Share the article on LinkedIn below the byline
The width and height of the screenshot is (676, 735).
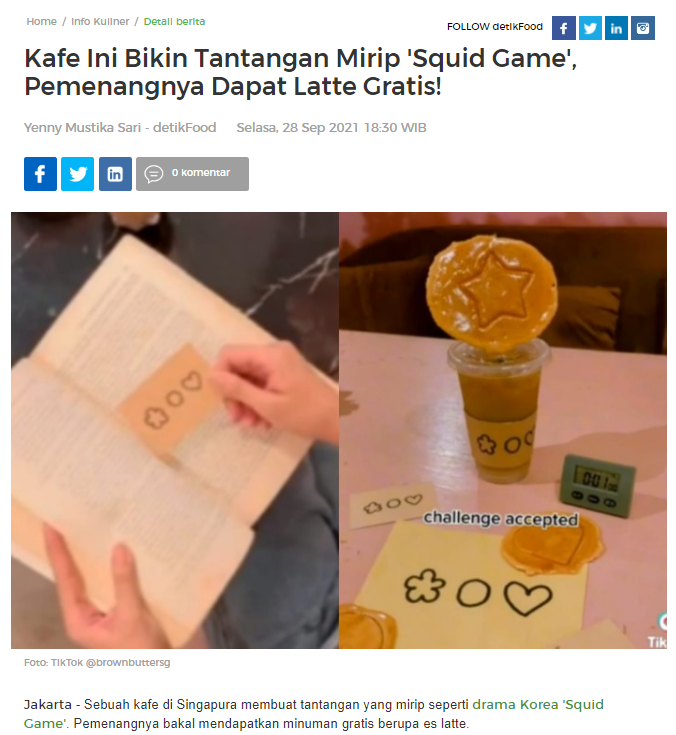[x=115, y=174]
